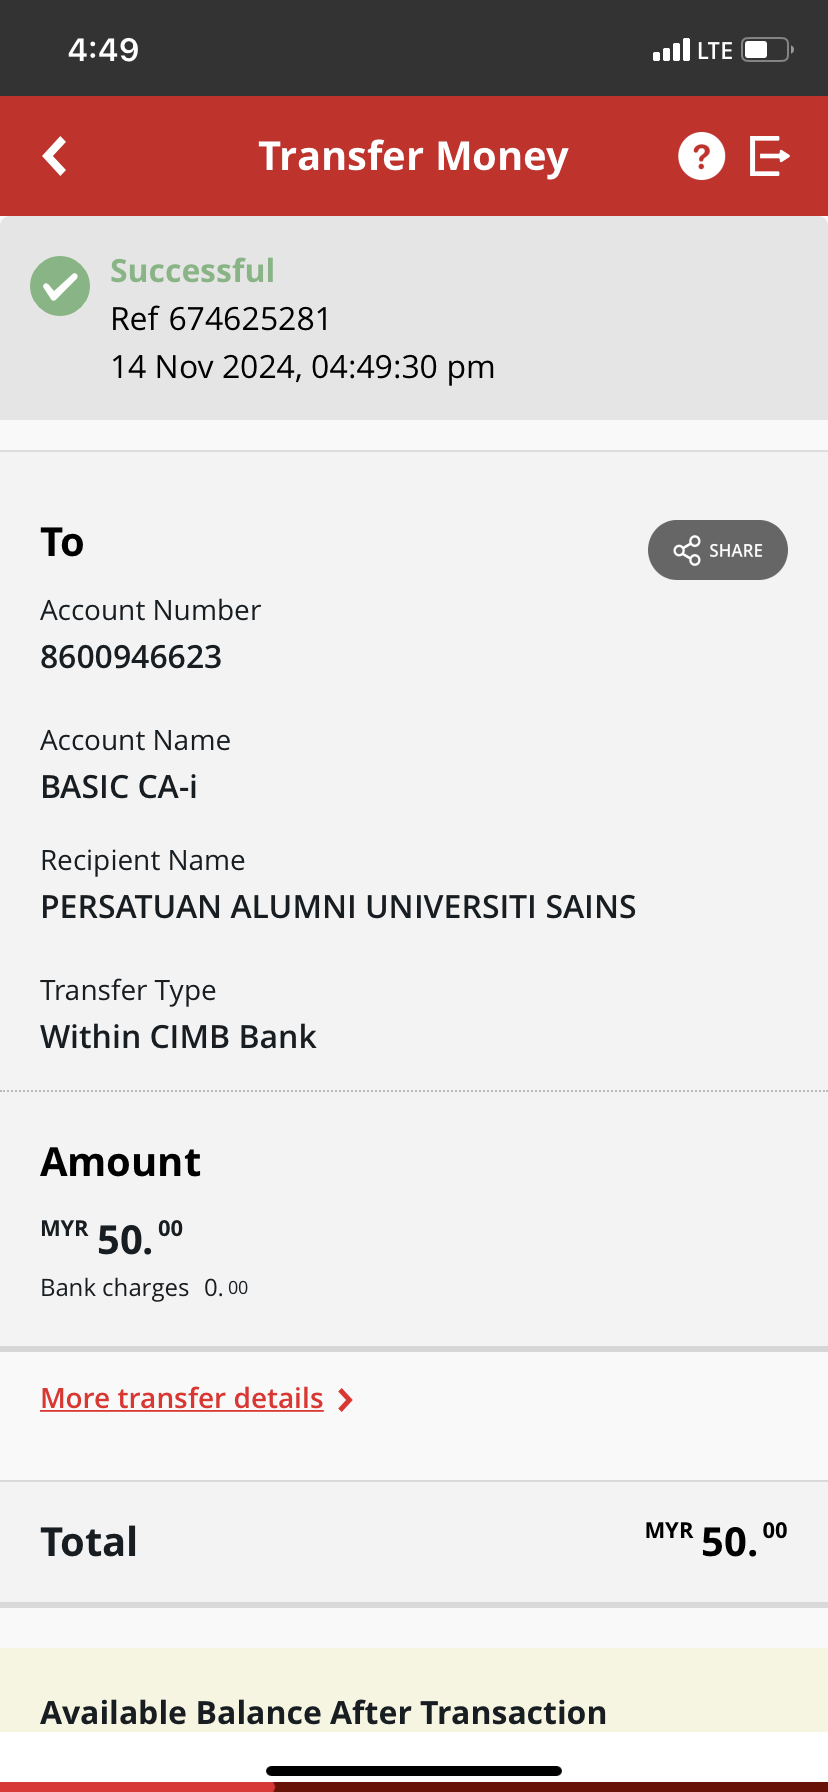
Task: Tap the battery indicator icon
Action: [766, 50]
